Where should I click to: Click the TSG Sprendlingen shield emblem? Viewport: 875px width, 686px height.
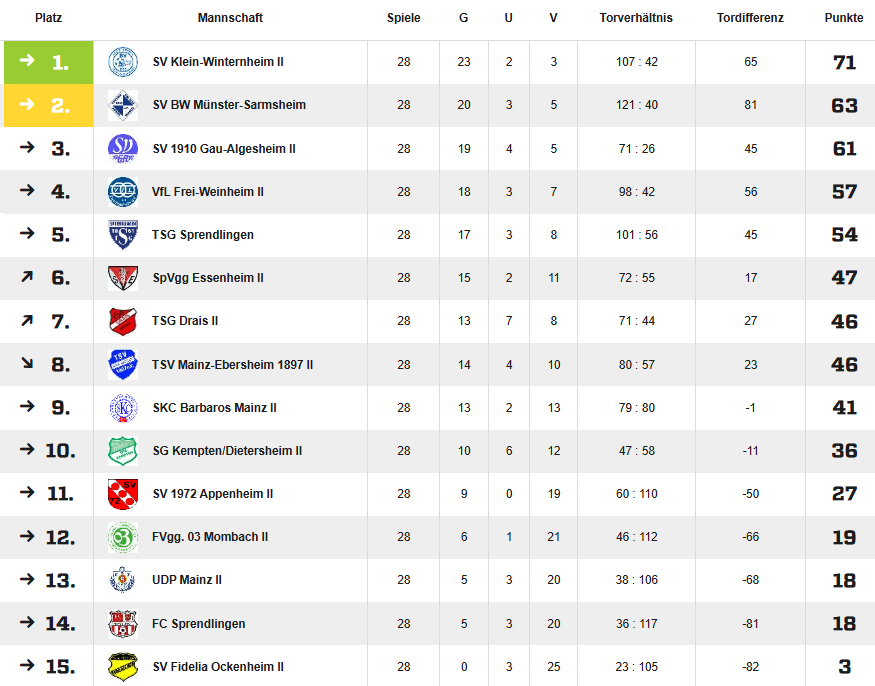(x=123, y=234)
